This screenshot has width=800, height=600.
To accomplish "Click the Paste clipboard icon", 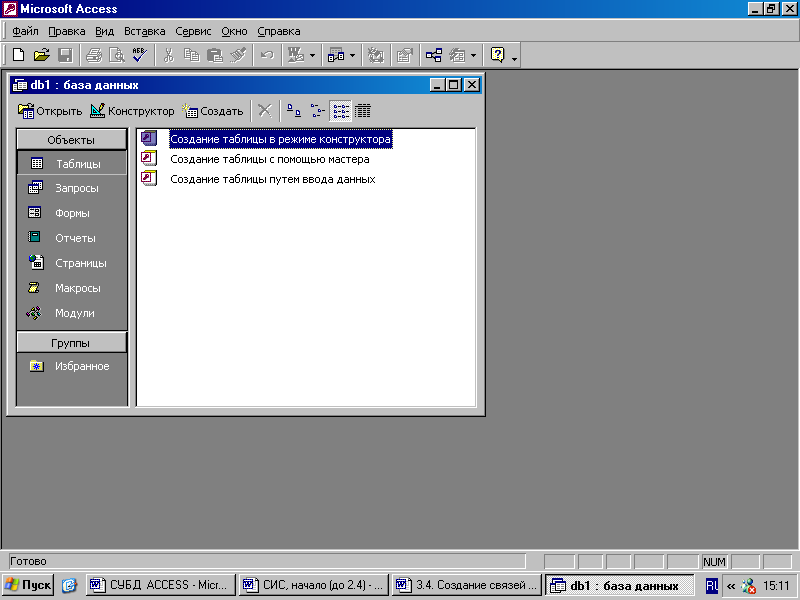I will [x=215, y=55].
